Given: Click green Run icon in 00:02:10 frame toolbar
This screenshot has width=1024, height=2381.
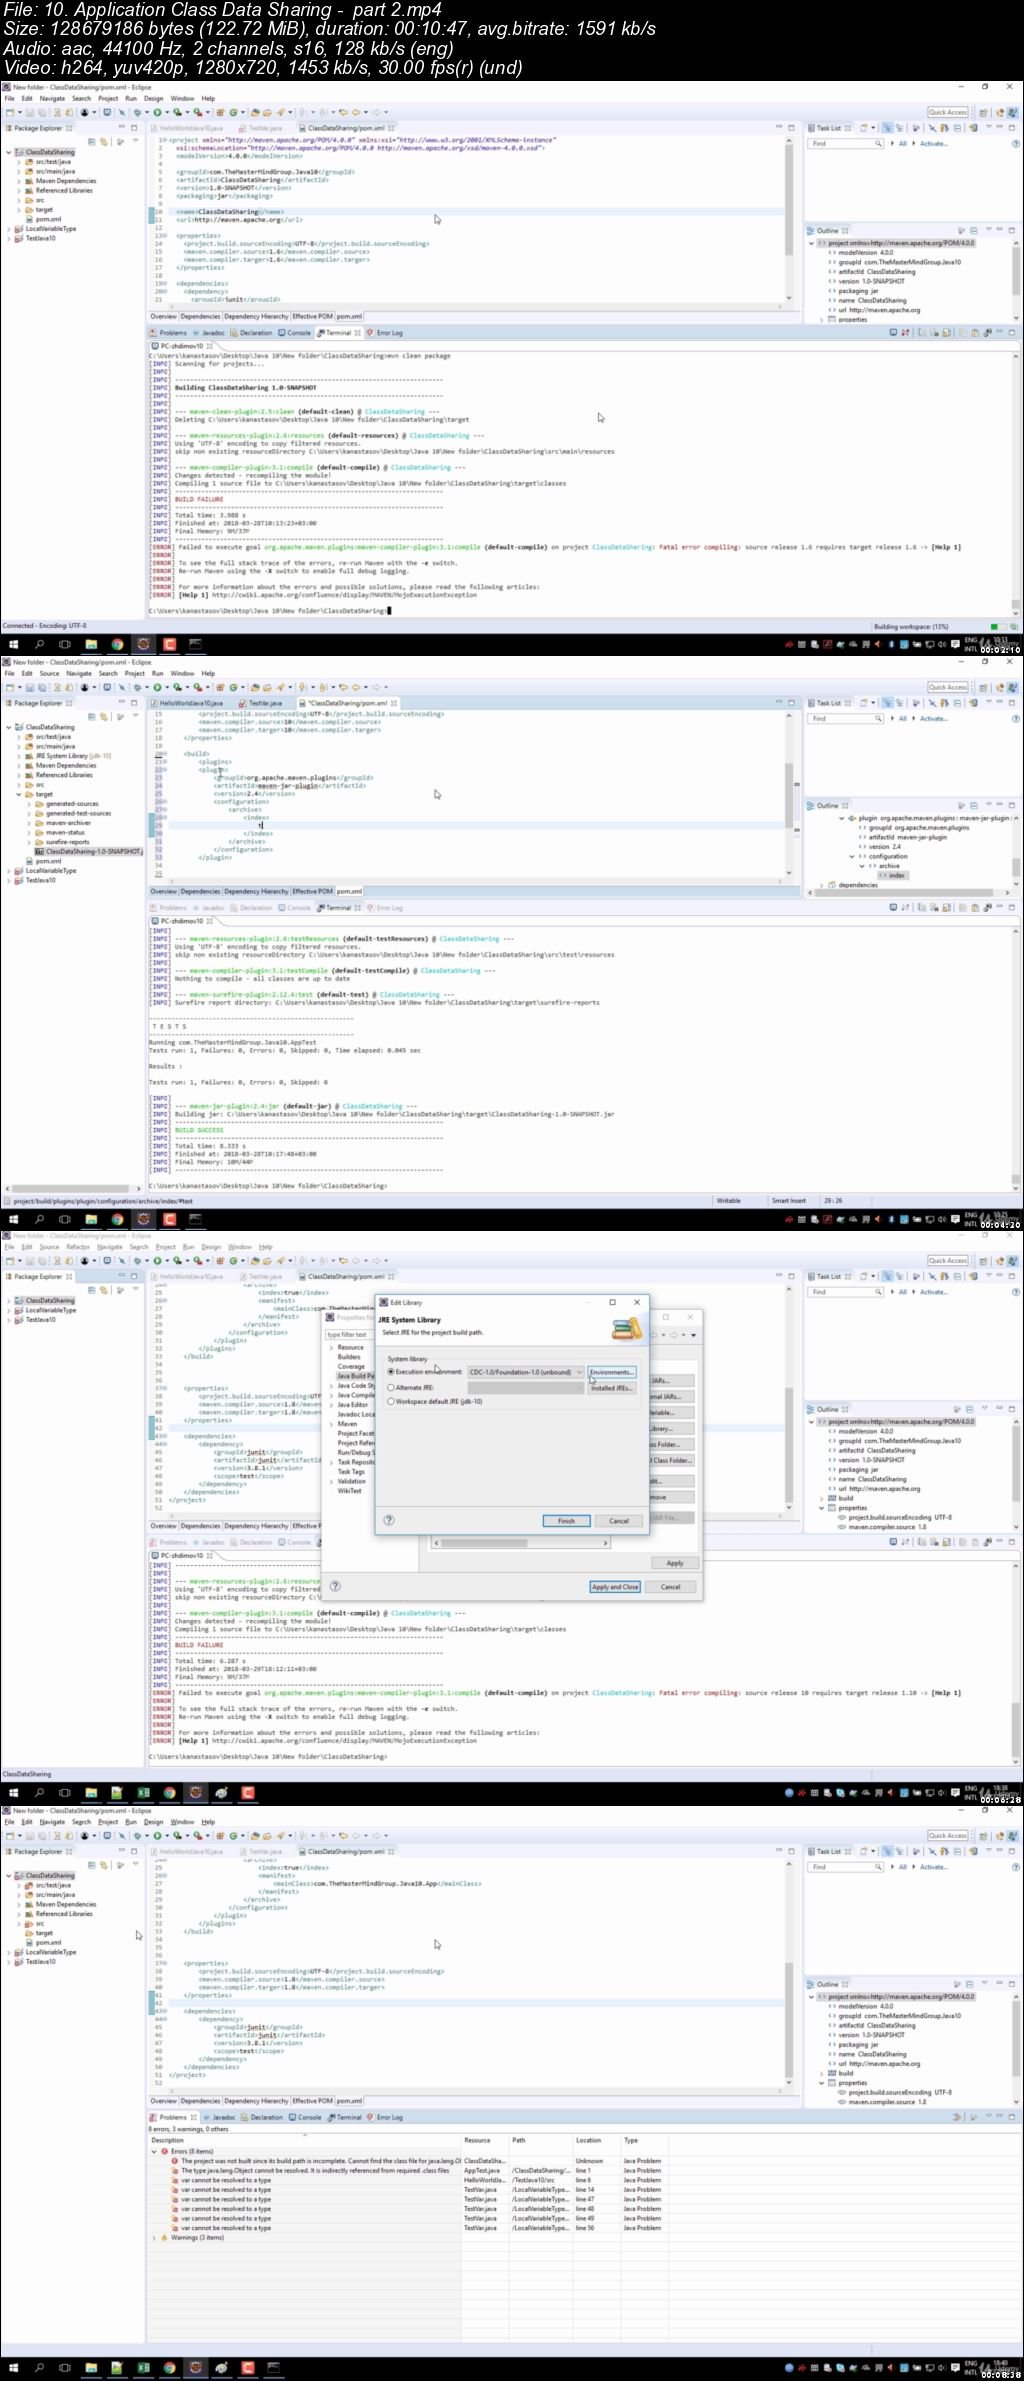Looking at the screenshot, I should tap(157, 112).
